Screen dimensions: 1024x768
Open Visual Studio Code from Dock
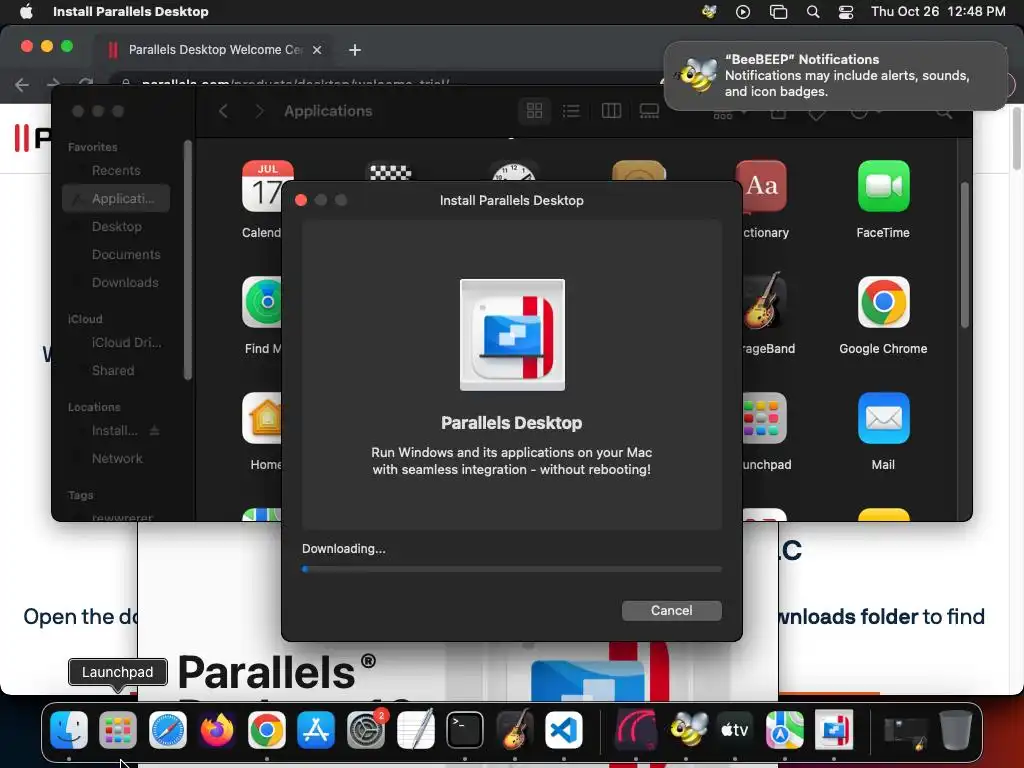pos(564,729)
